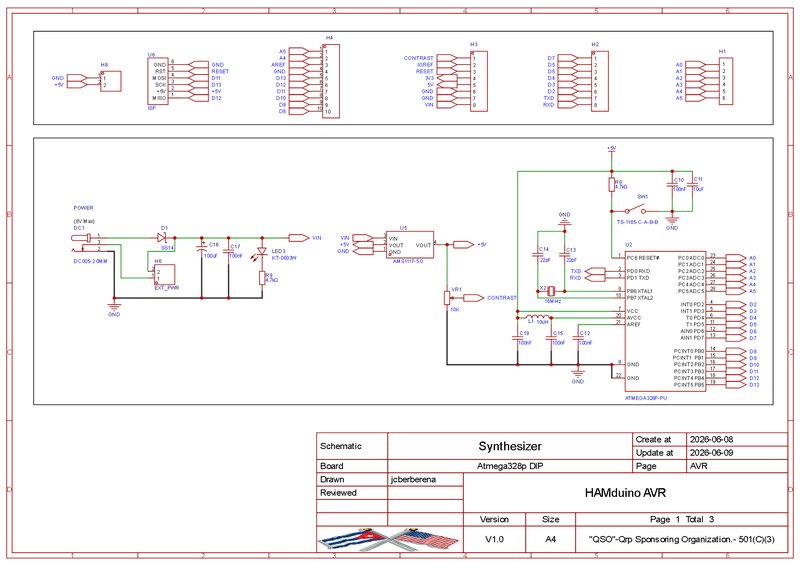Select the C15 100nF capacitor symbol
This screenshot has width=800, height=566.
(x=551, y=337)
